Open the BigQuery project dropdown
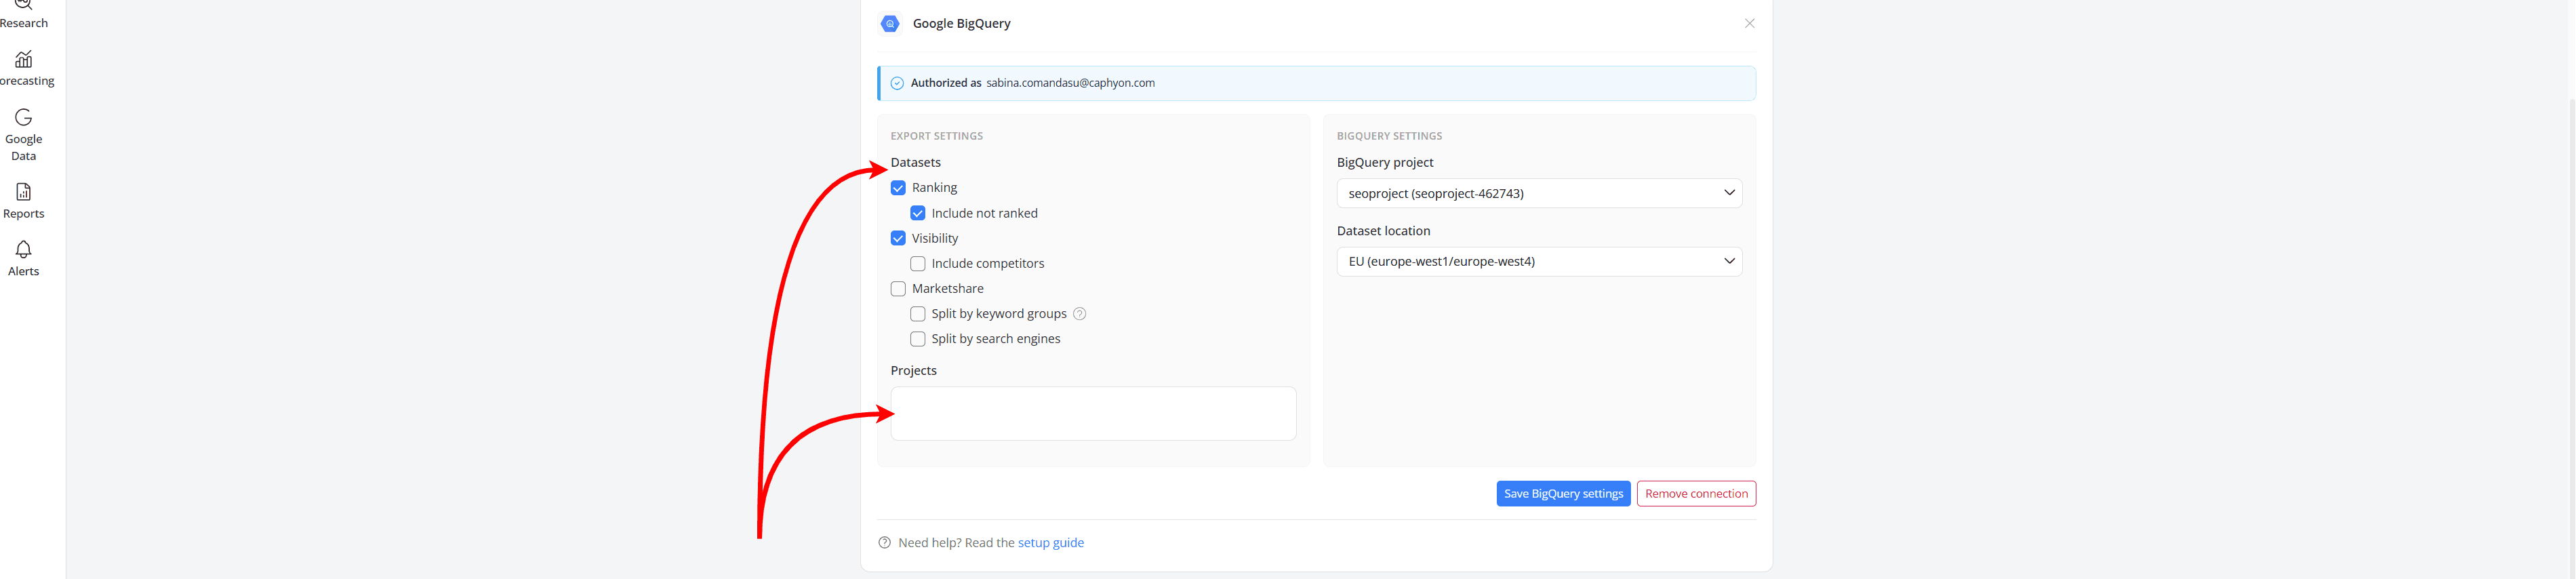Viewport: 2576px width, 579px height. (1539, 193)
